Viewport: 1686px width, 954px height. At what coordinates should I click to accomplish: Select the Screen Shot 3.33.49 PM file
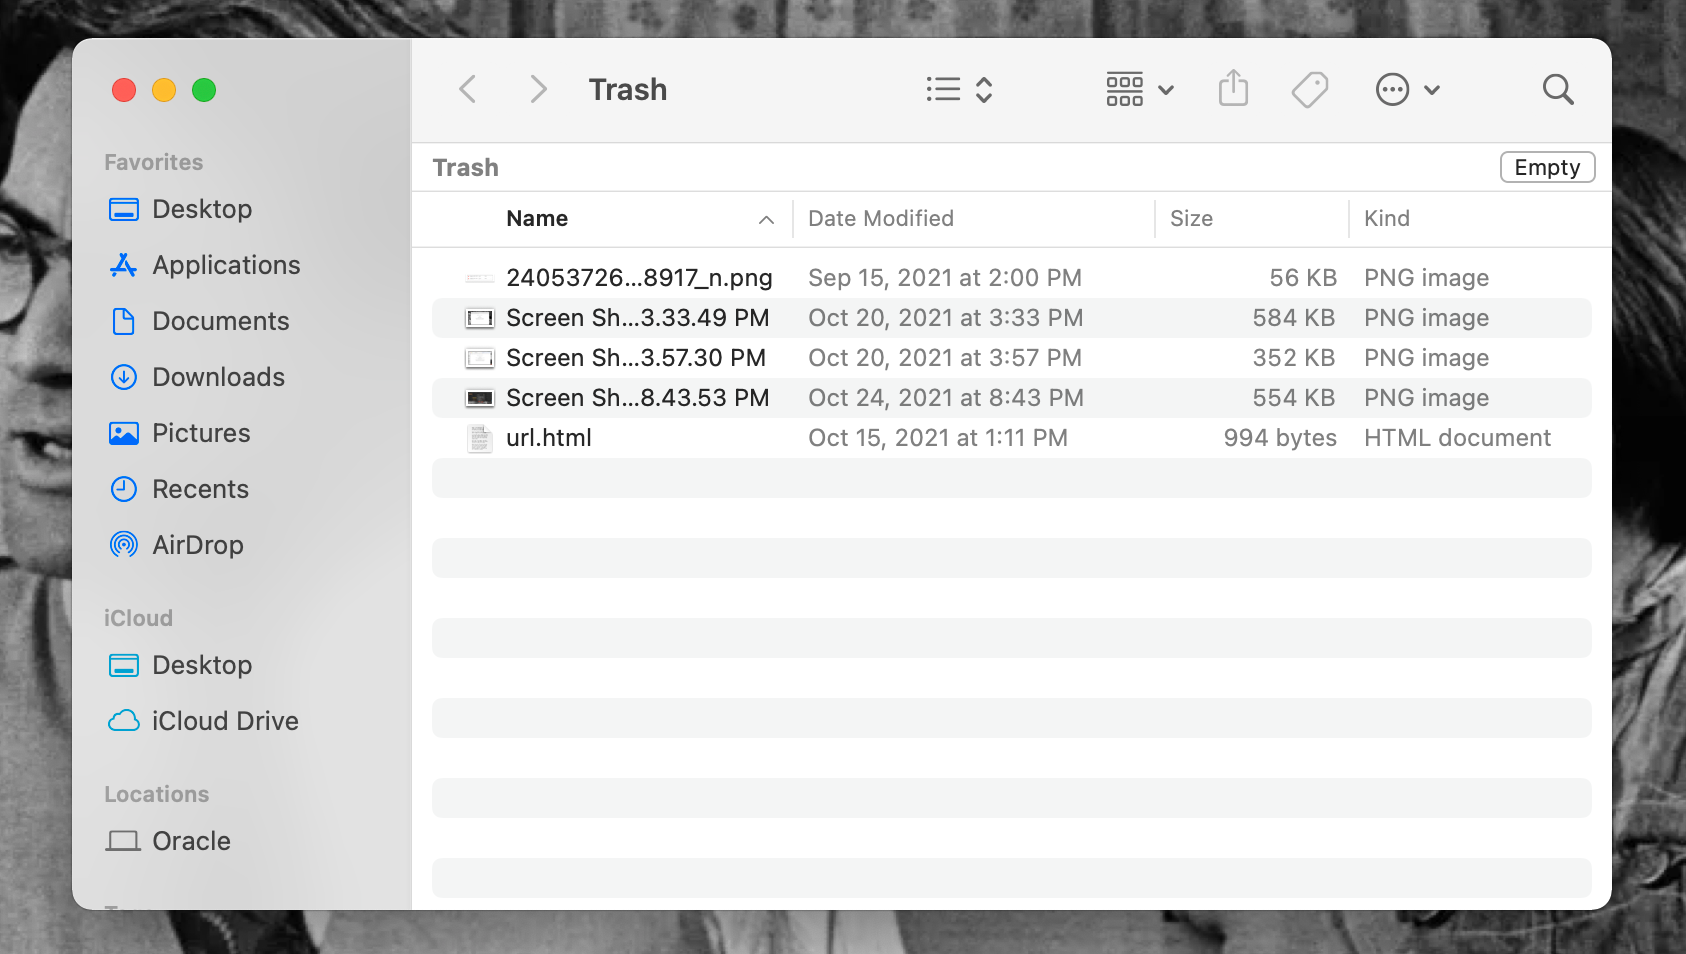637,318
